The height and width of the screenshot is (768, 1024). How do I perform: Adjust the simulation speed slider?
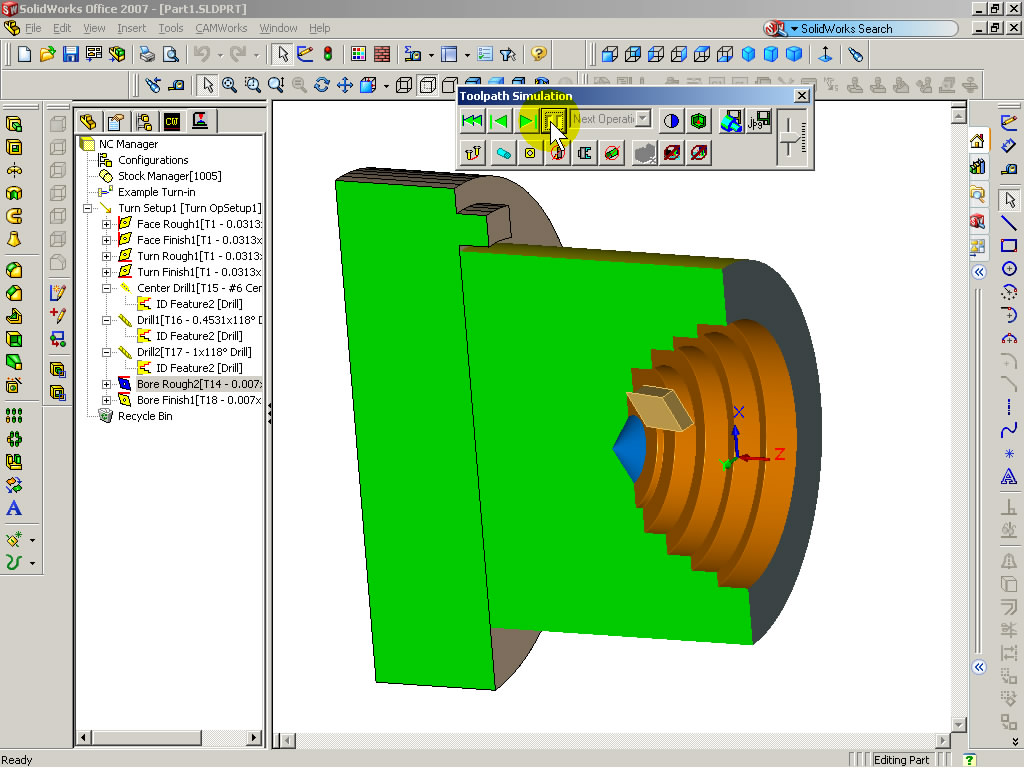[x=790, y=136]
